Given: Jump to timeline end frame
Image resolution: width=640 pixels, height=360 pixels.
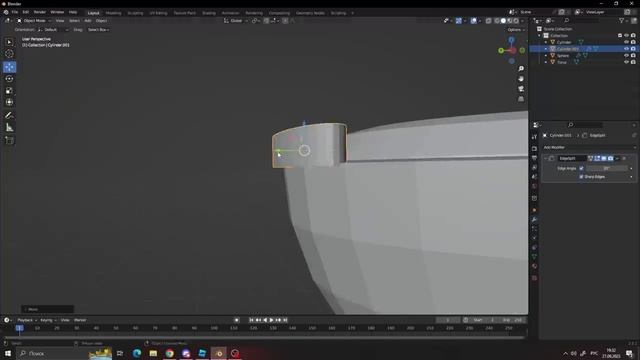Looking at the screenshot, I should 285,320.
